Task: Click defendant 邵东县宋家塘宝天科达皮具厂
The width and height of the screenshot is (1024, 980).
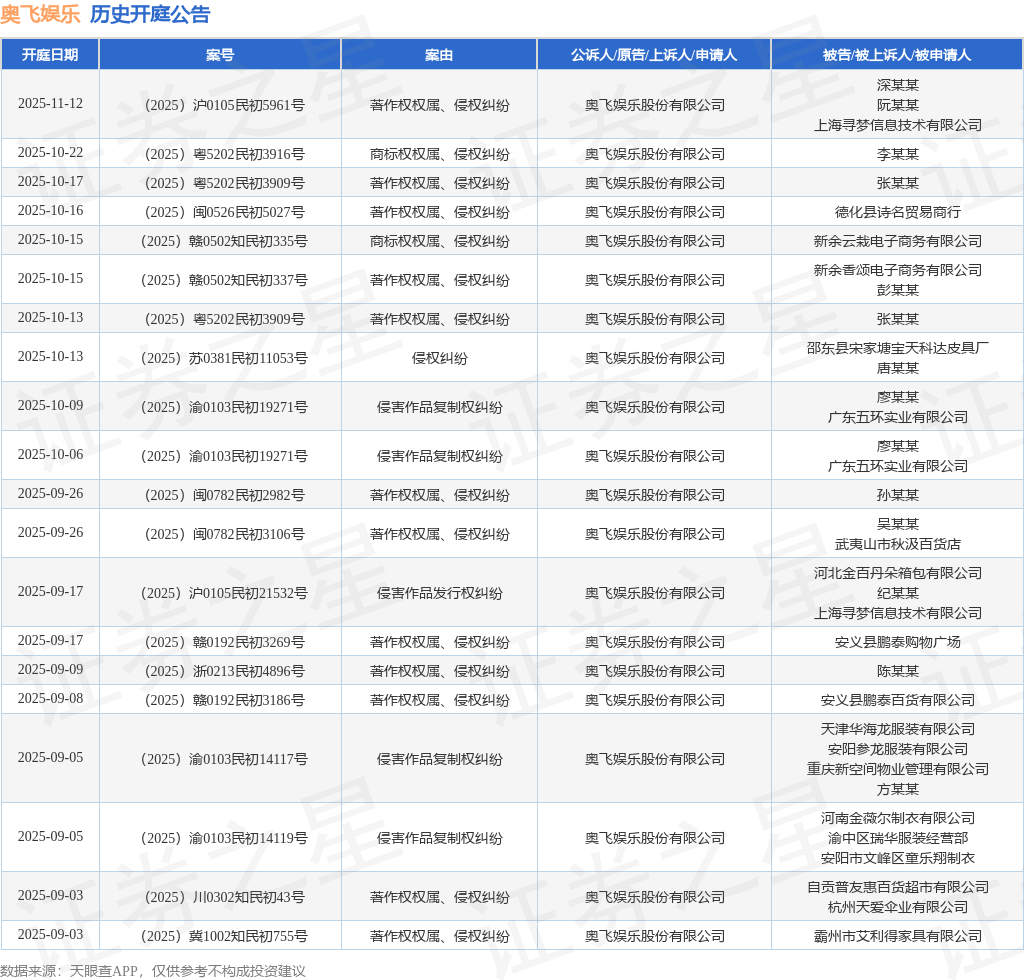Action: point(897,348)
